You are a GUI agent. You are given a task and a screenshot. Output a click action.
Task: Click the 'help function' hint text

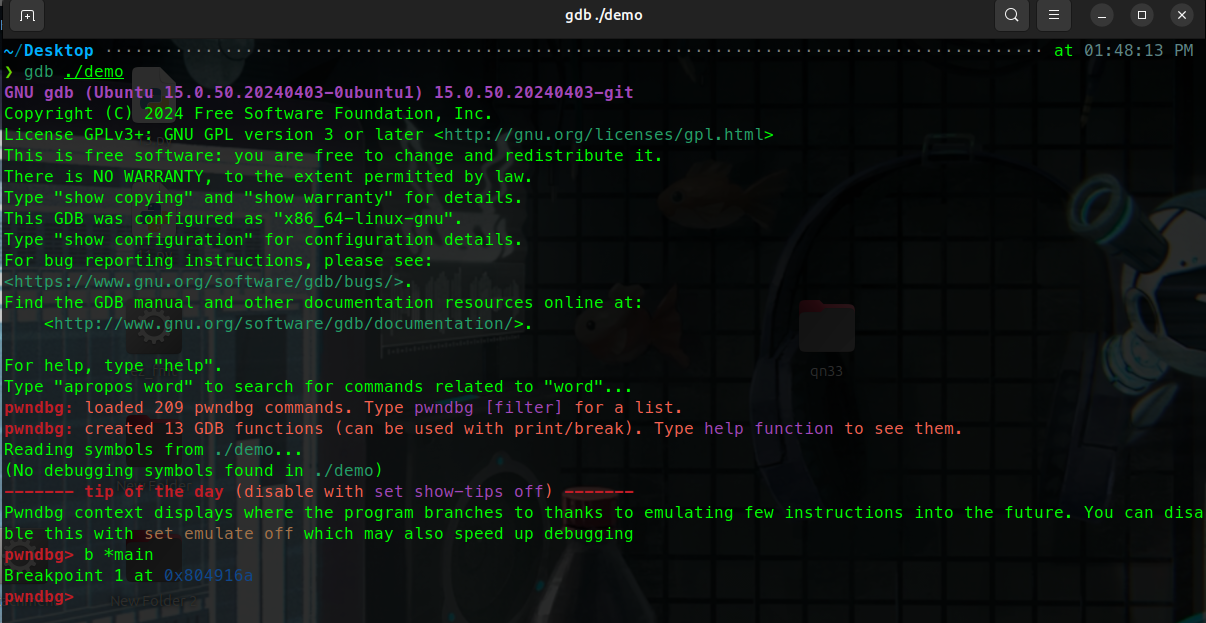(769, 428)
